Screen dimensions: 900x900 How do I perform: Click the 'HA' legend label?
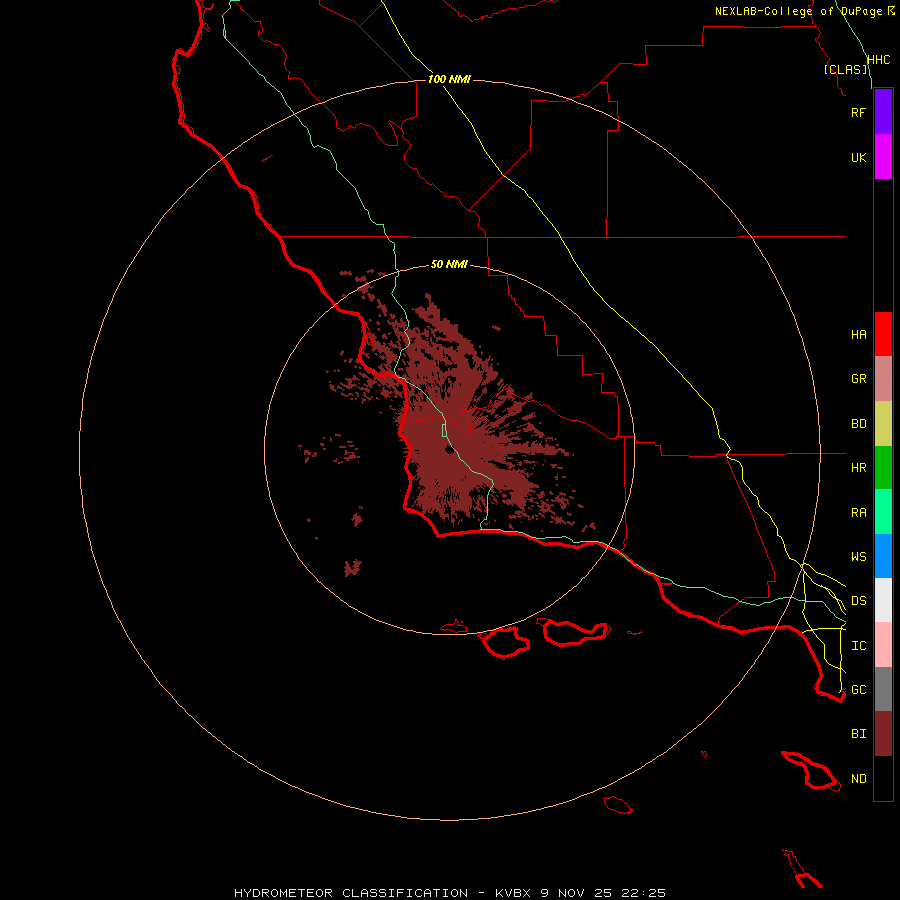coord(858,334)
